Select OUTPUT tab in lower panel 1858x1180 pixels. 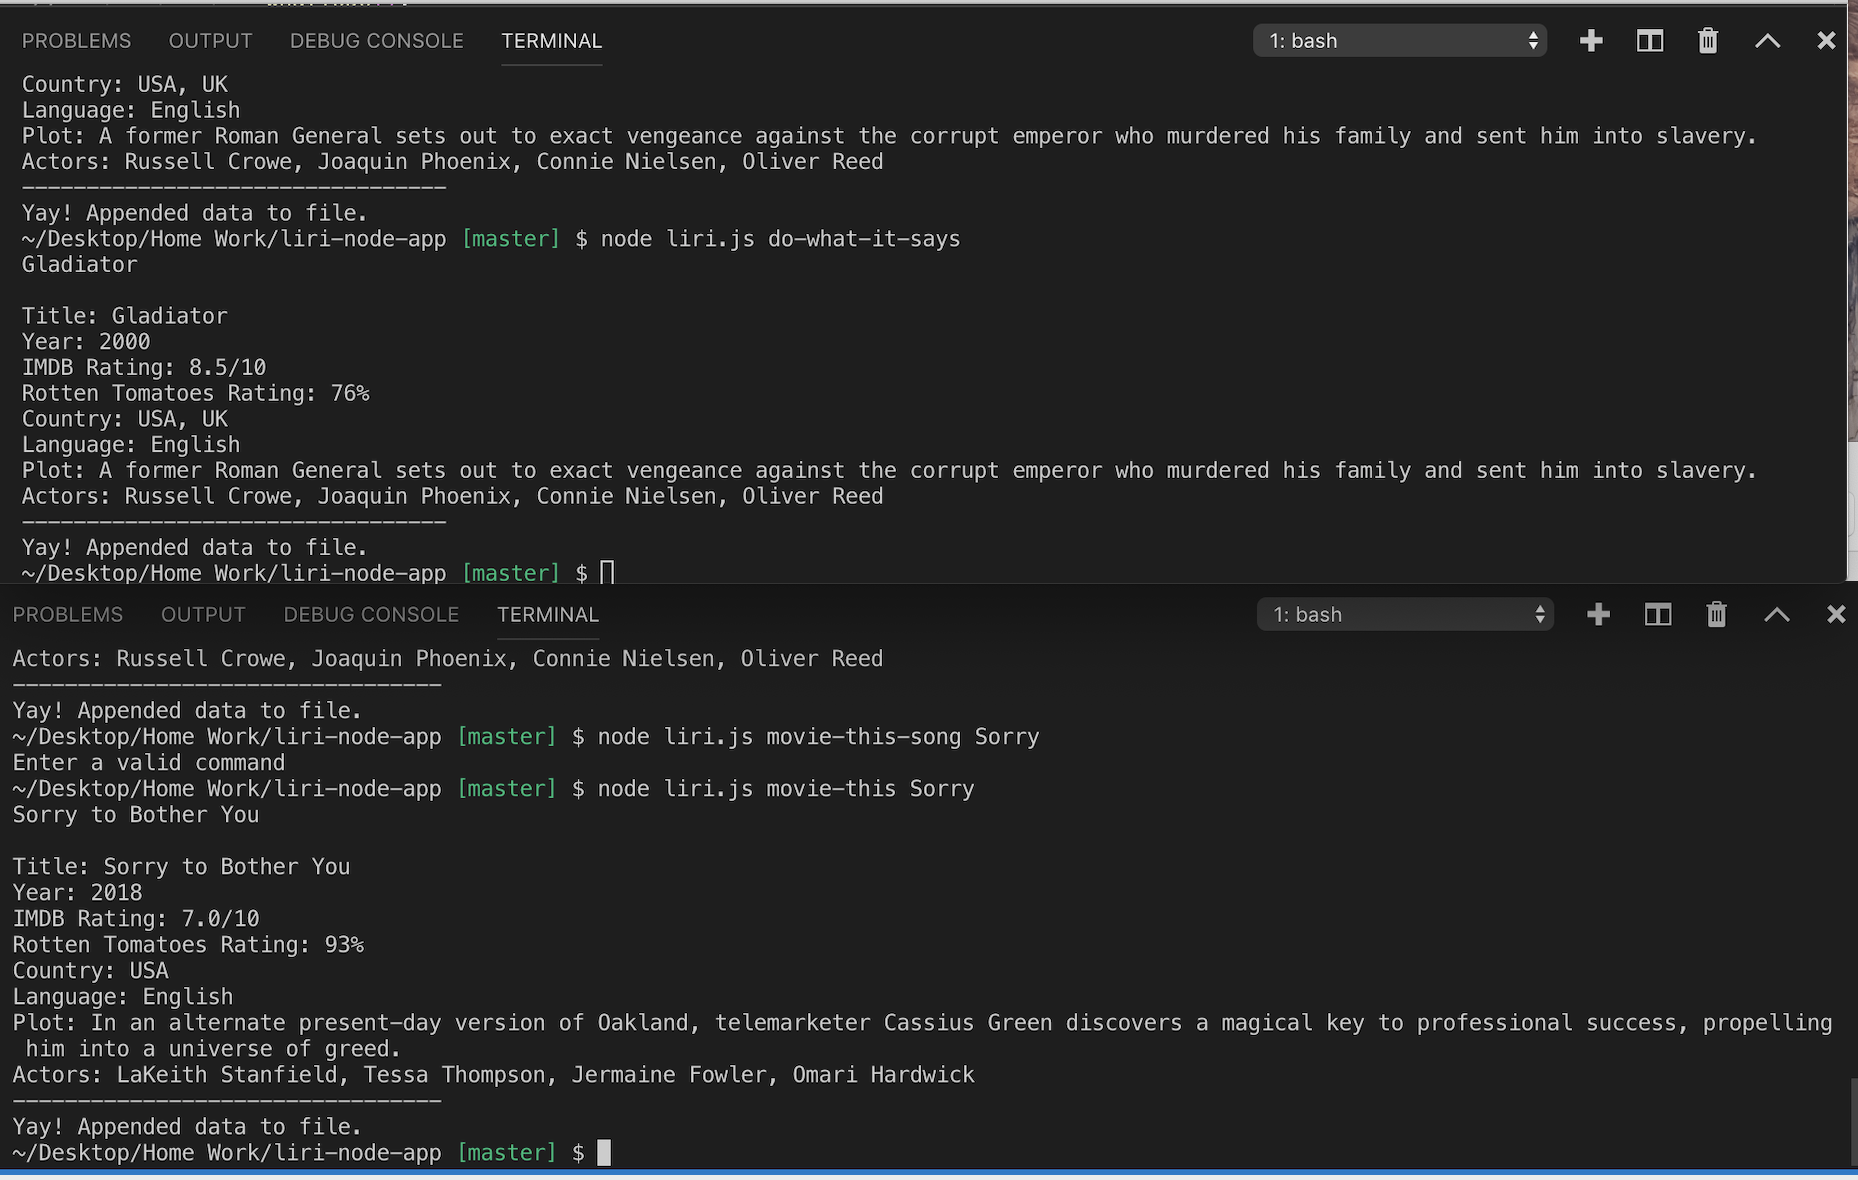(x=203, y=615)
